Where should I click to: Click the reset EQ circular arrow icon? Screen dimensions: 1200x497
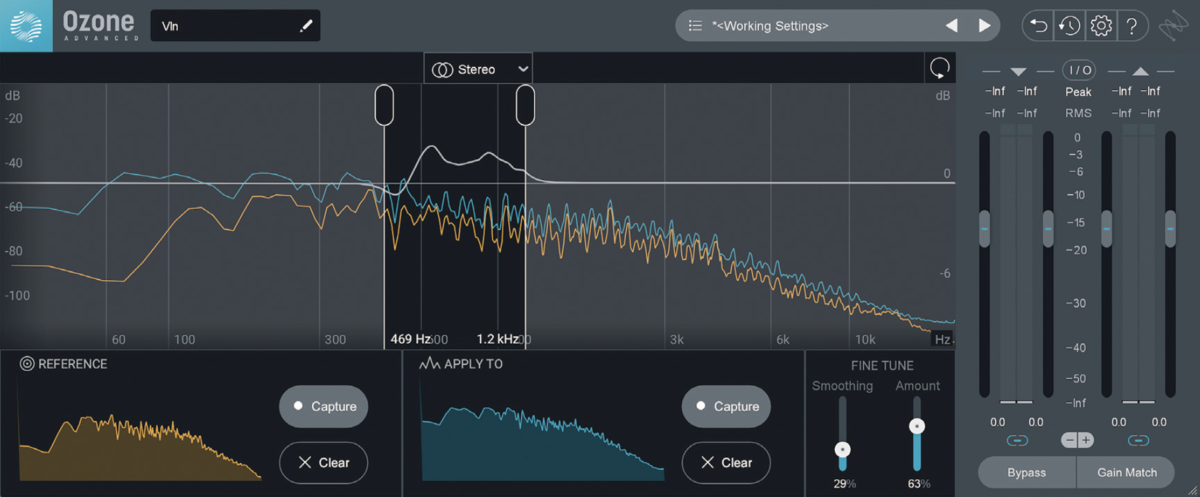coord(939,68)
